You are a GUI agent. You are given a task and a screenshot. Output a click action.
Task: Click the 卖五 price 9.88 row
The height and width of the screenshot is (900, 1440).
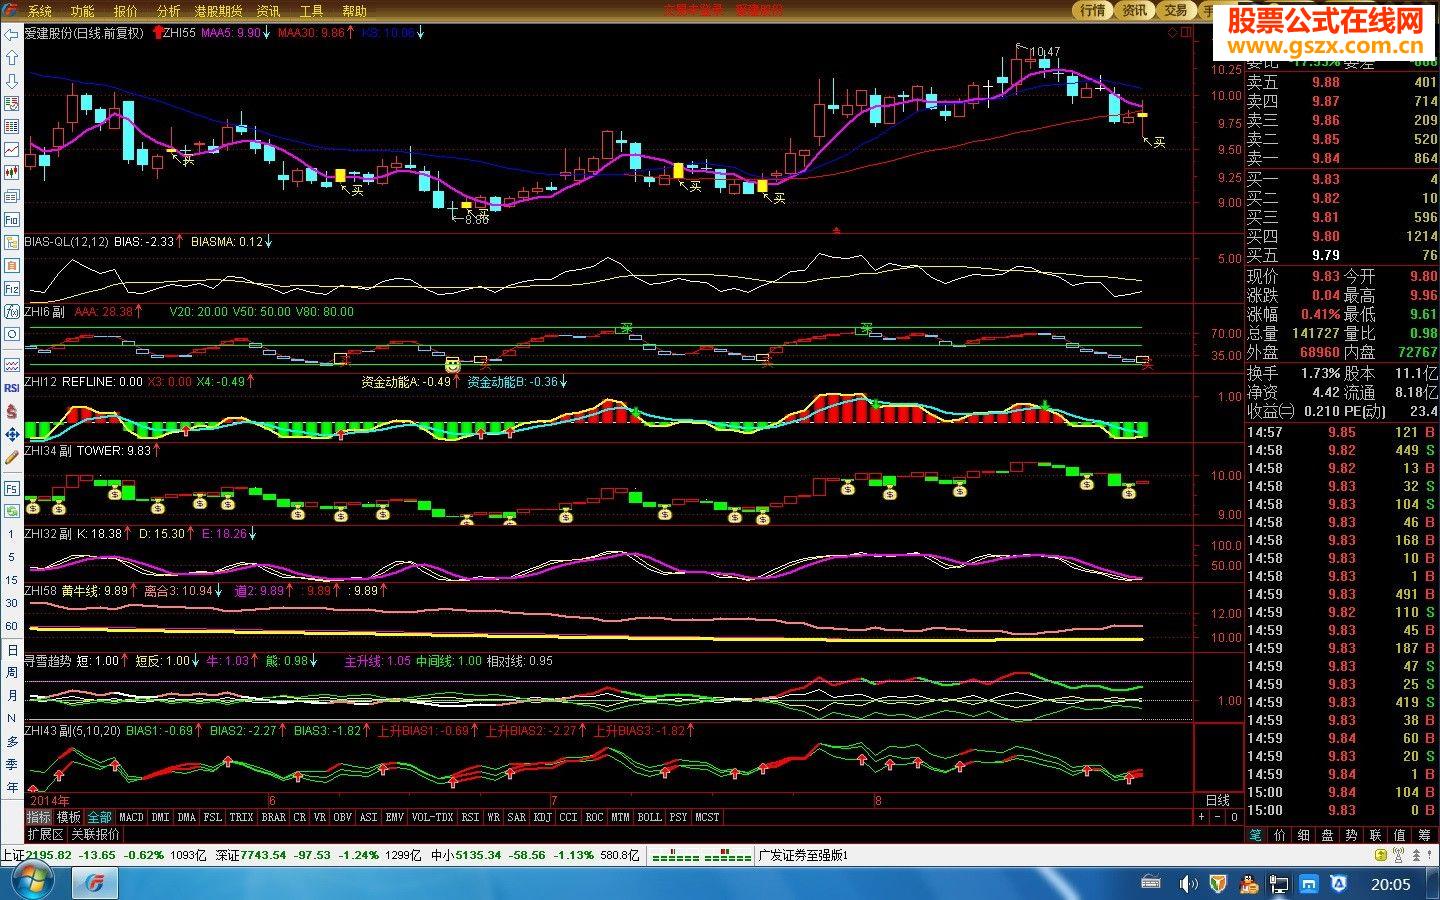click(1342, 82)
